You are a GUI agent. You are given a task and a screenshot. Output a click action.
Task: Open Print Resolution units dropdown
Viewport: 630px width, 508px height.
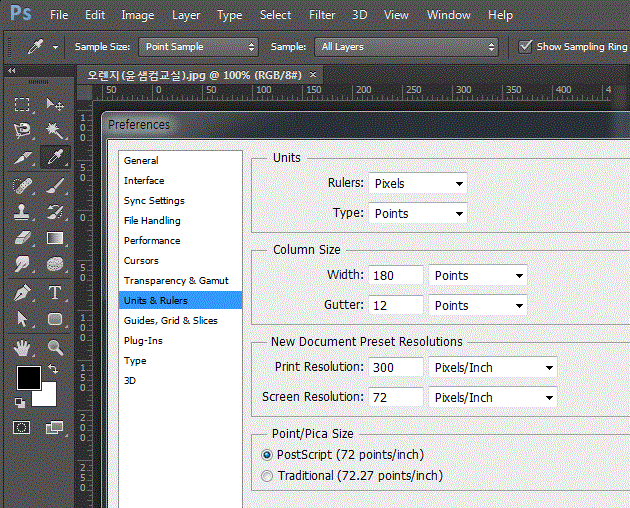tap(493, 367)
